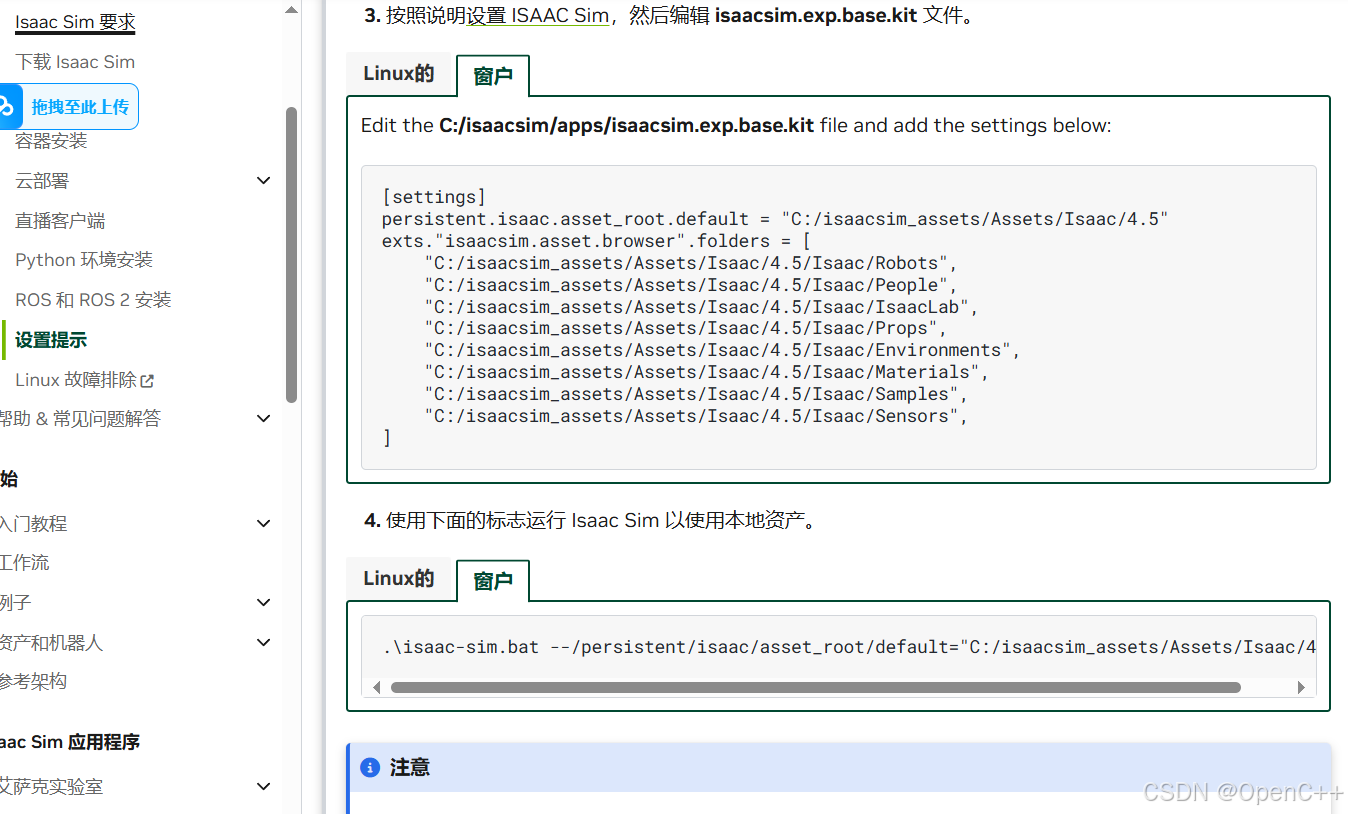1348x814 pixels.
Task: Click the sidebar scroll-up arrow
Action: coord(291,10)
